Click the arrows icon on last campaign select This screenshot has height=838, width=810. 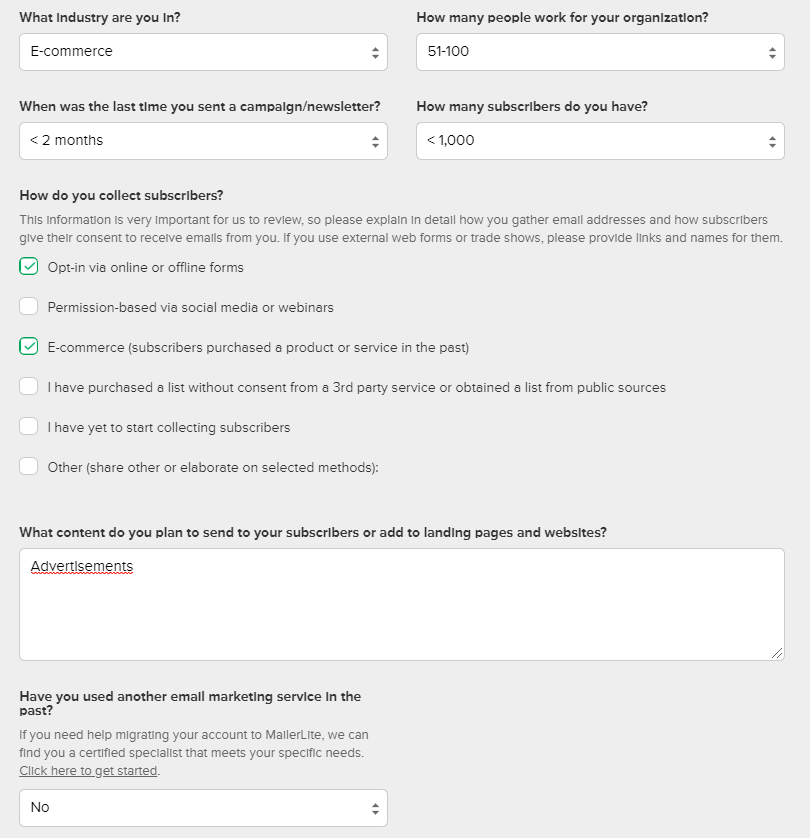[x=375, y=142]
